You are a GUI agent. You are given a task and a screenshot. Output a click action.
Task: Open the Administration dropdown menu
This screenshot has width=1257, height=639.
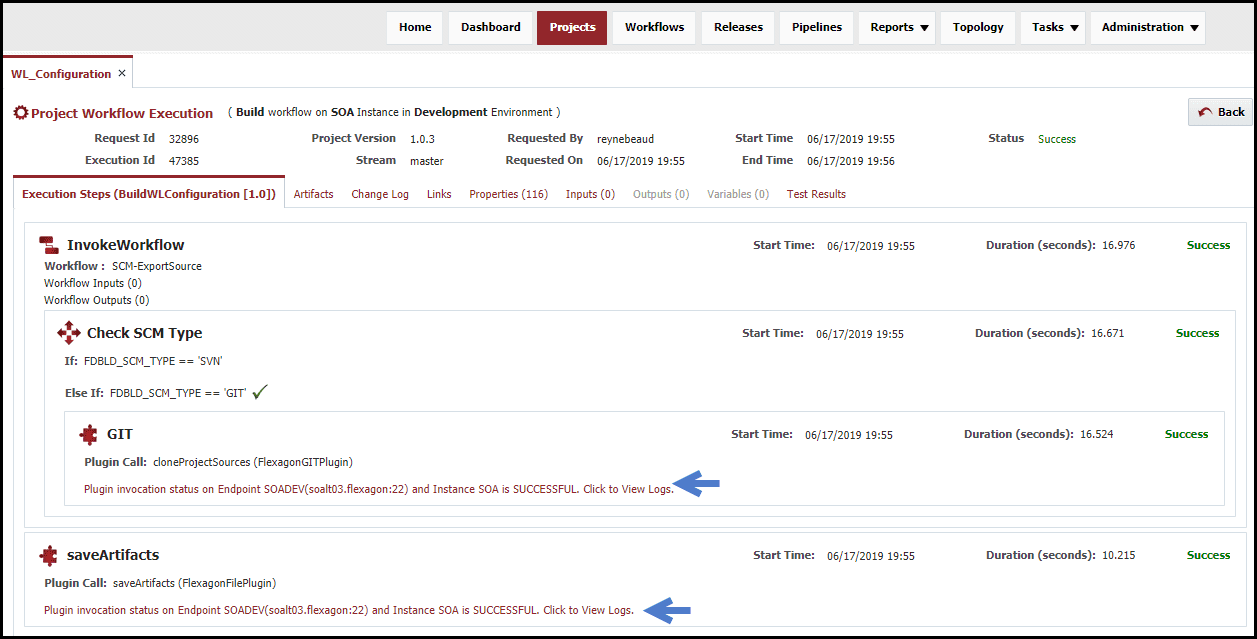pyautogui.click(x=1148, y=27)
